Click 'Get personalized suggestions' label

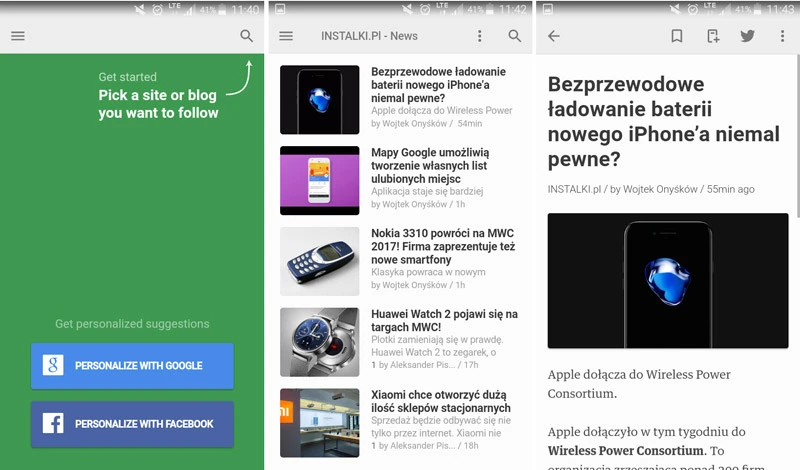point(132,324)
